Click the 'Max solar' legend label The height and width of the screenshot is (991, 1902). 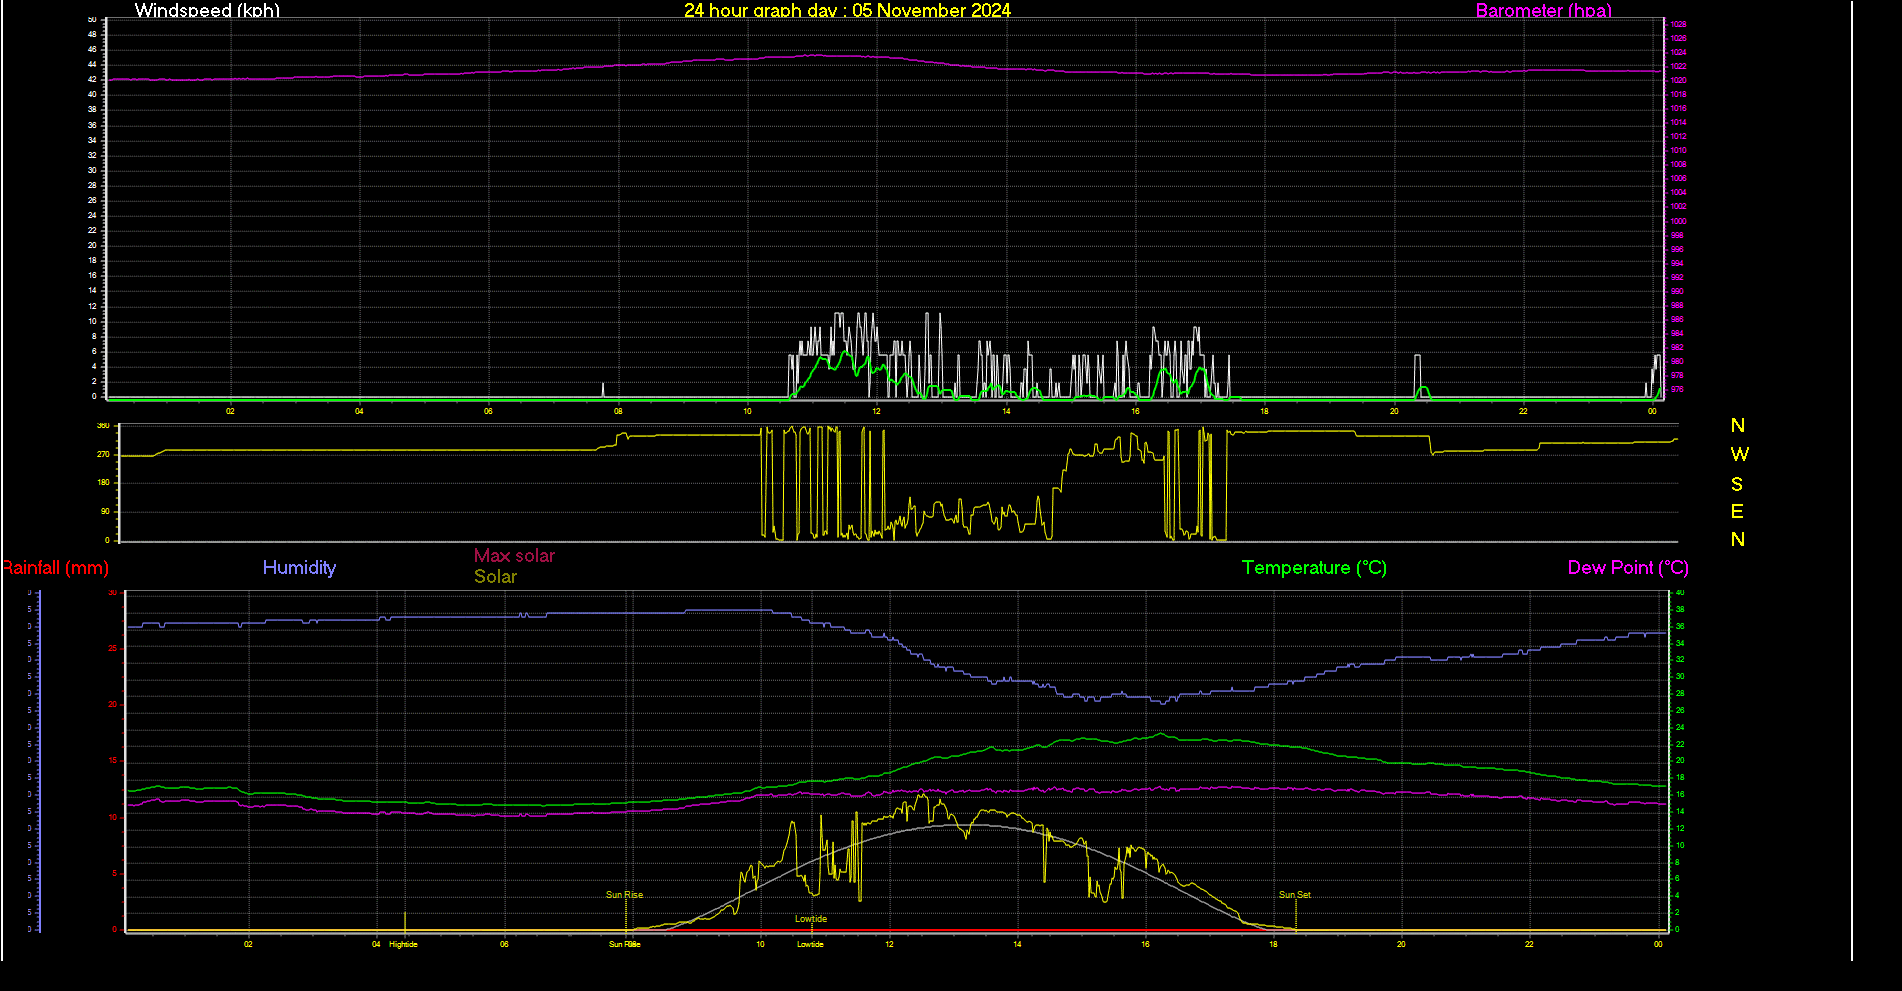click(514, 556)
